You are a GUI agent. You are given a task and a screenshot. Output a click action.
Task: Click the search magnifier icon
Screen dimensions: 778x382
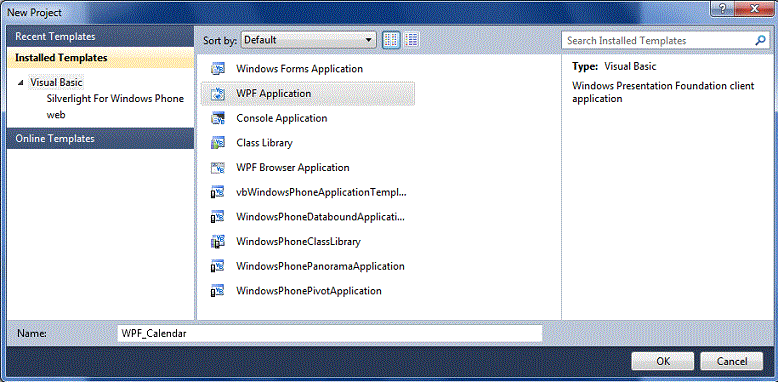pyautogui.click(x=760, y=41)
